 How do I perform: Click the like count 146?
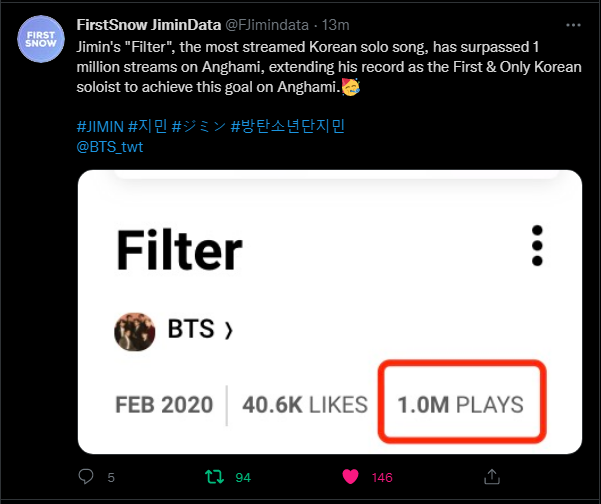(382, 478)
